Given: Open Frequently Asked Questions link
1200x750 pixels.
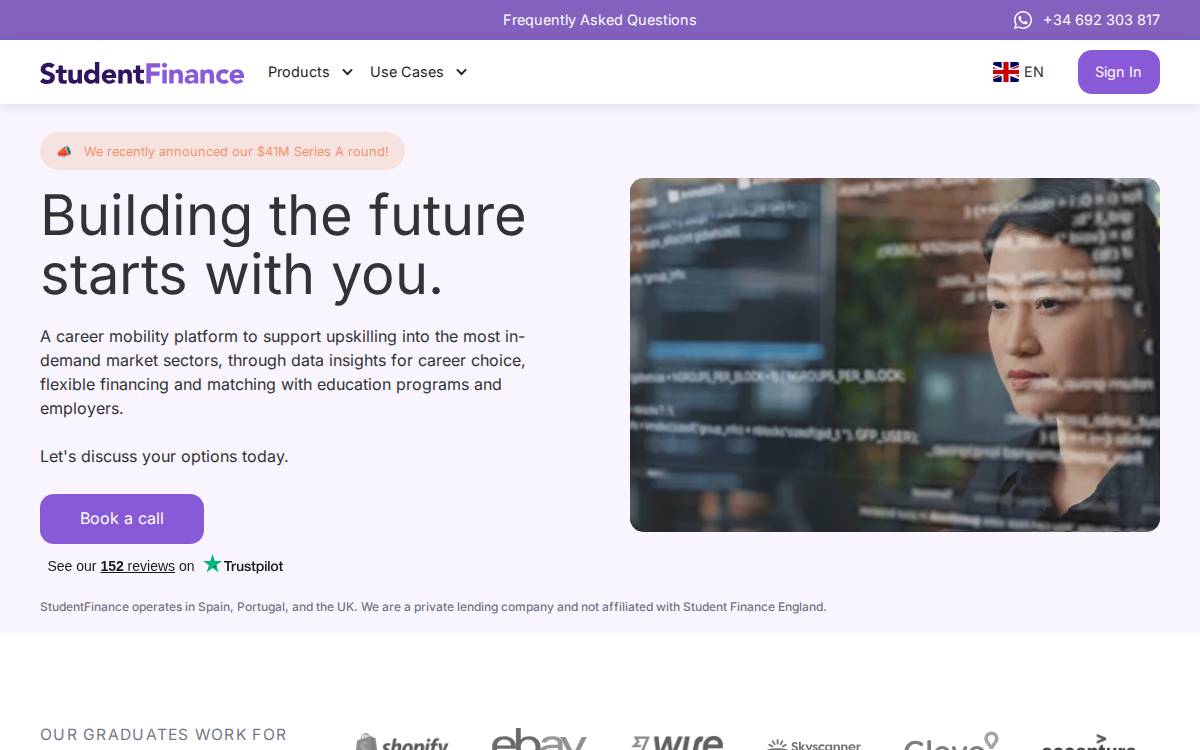Looking at the screenshot, I should pos(600,20).
